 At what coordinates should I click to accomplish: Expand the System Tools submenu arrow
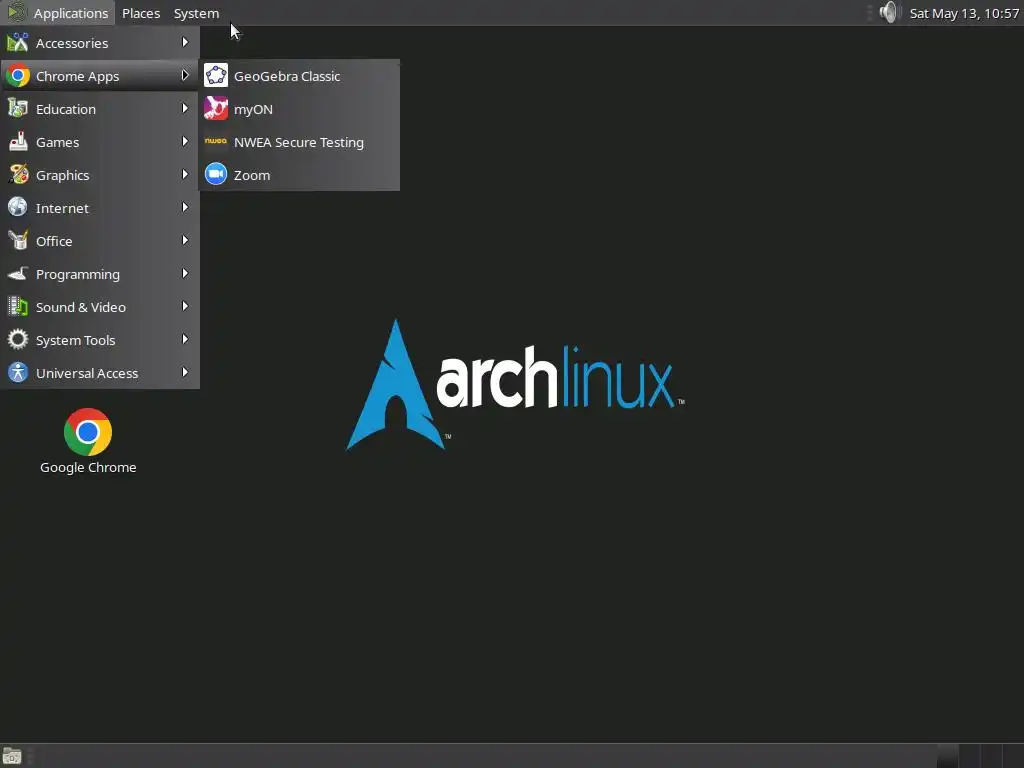185,340
